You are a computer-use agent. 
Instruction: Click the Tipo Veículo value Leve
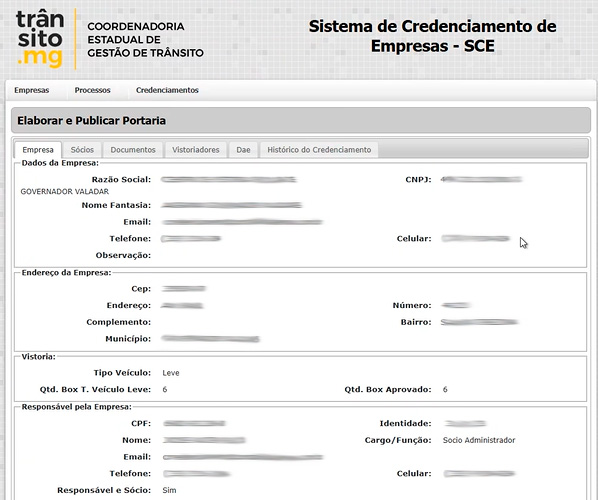pos(171,373)
